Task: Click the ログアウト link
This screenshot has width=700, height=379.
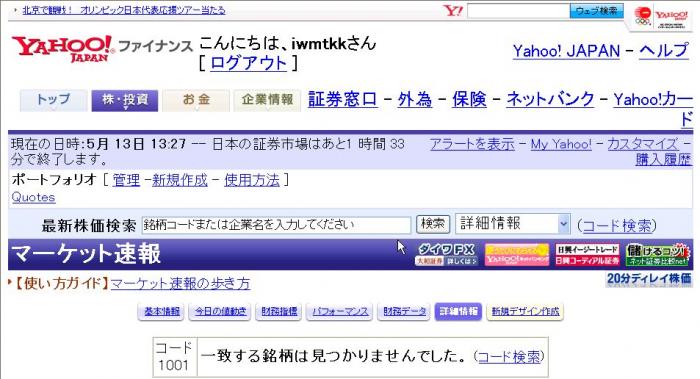Action: (x=248, y=63)
